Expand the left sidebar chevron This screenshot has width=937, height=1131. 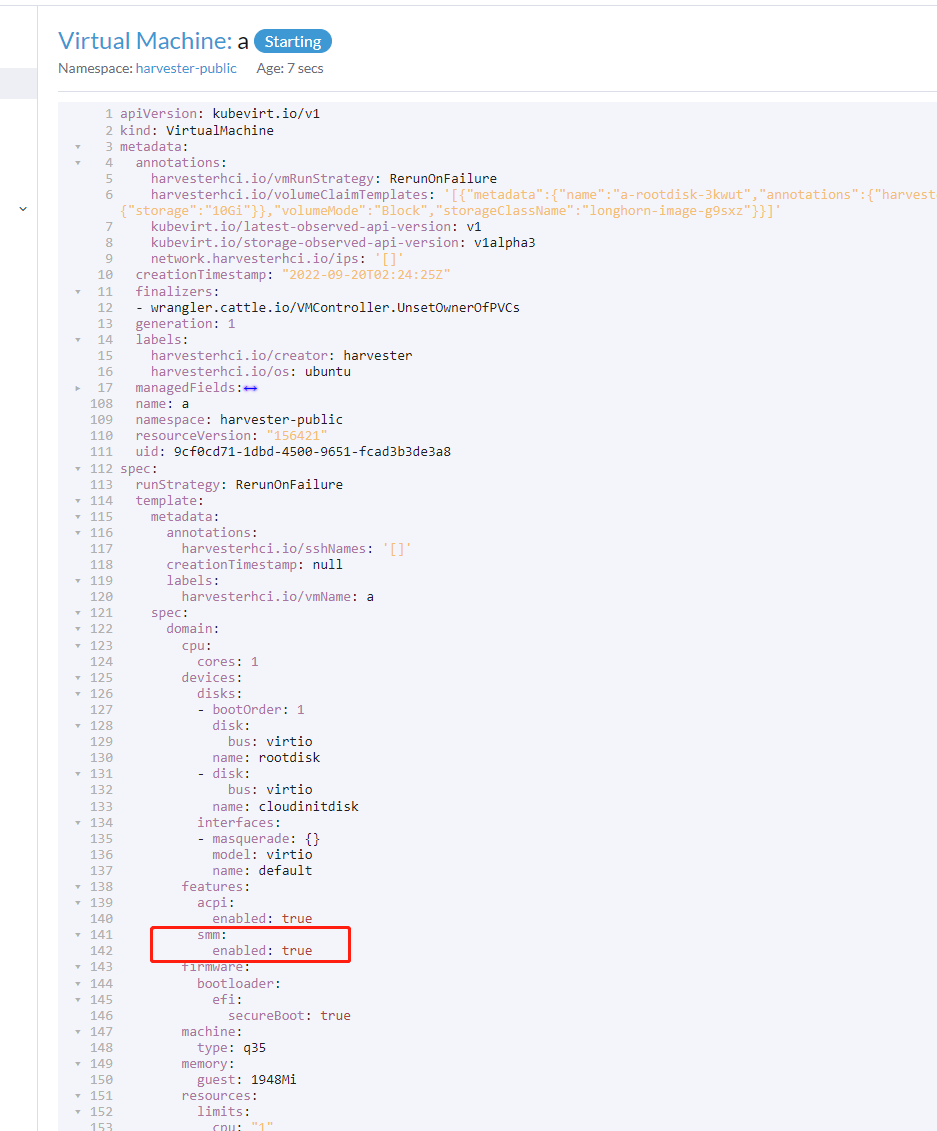pos(23,208)
